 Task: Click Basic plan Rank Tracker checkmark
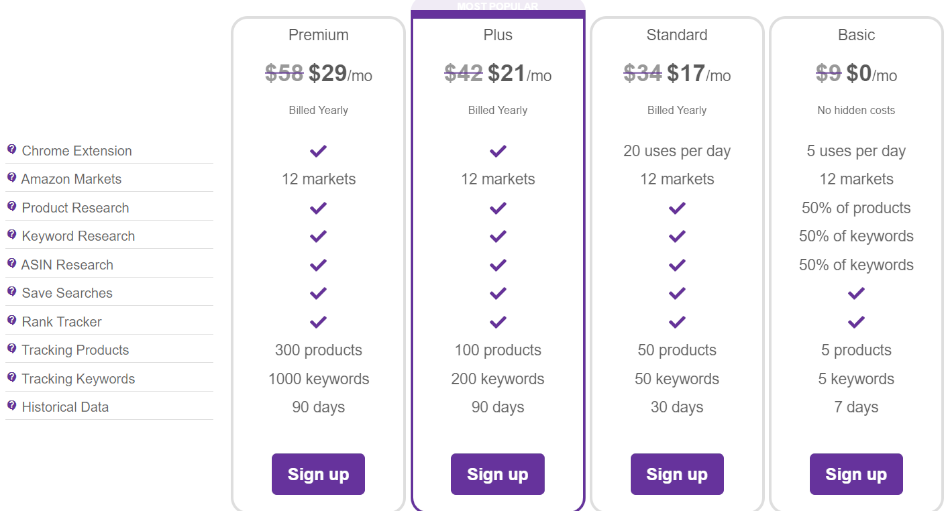856,322
